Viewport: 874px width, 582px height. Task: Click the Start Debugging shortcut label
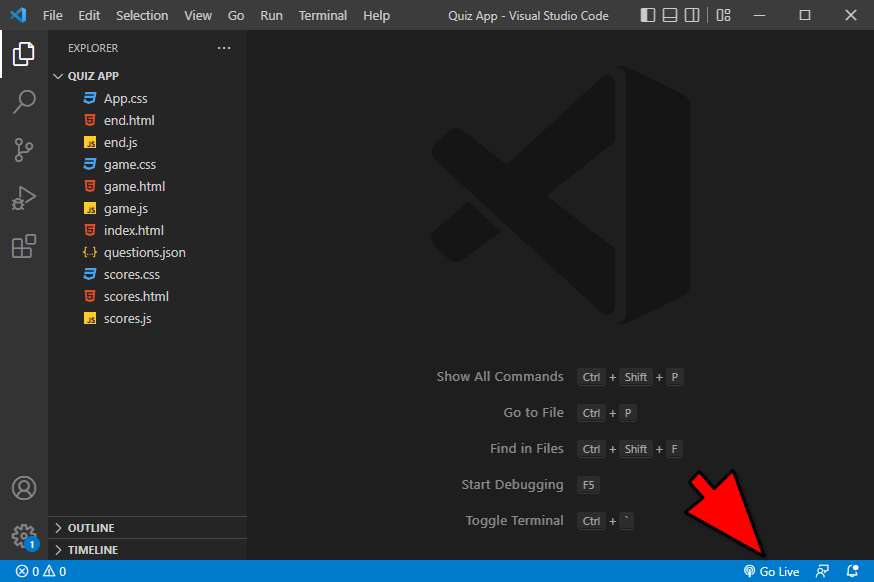coord(512,485)
